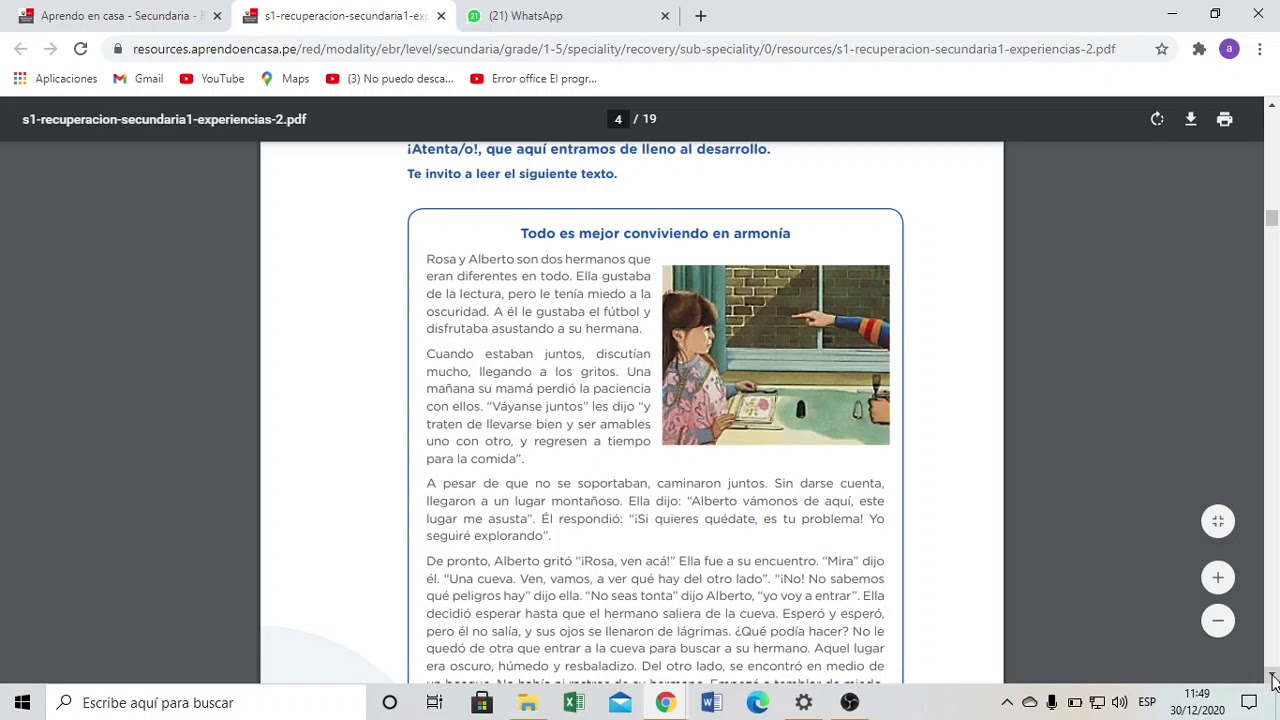The width and height of the screenshot is (1280, 720).
Task: Open the Gmail bookmark
Action: [138, 79]
